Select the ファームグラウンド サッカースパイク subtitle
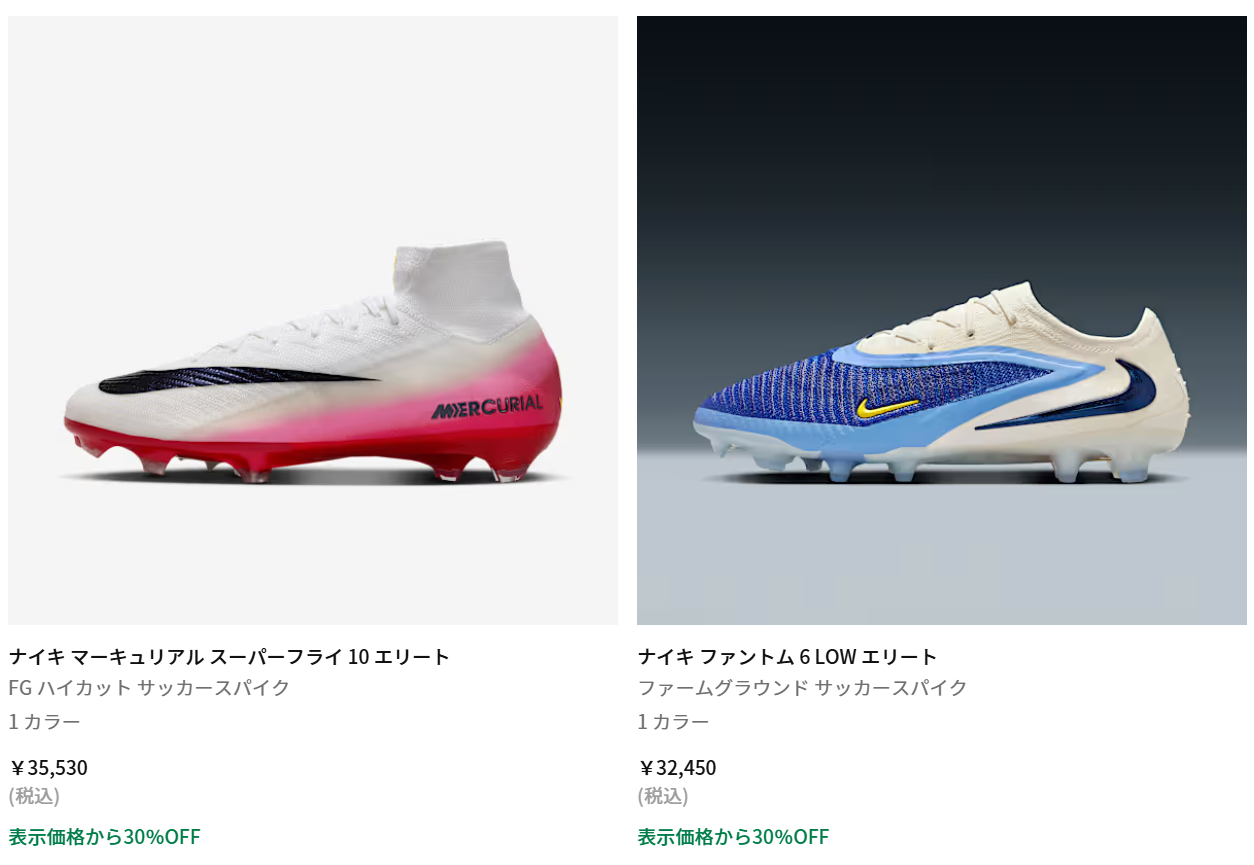1254x865 pixels. (x=803, y=688)
